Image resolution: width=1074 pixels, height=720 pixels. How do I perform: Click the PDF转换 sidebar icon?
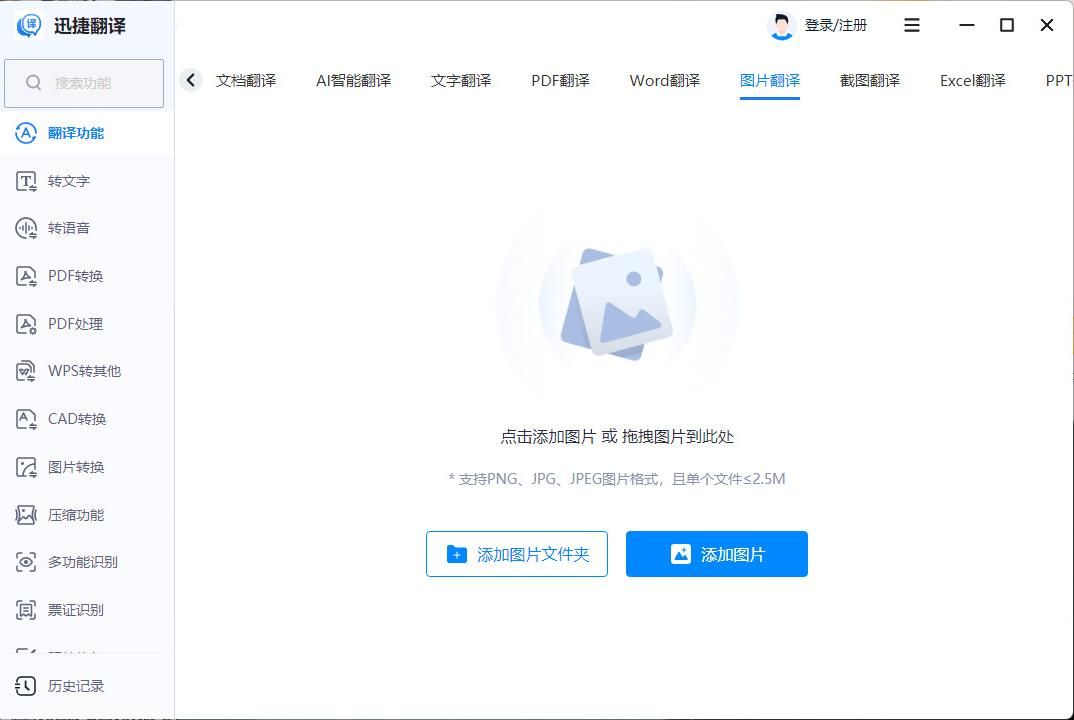pos(26,276)
